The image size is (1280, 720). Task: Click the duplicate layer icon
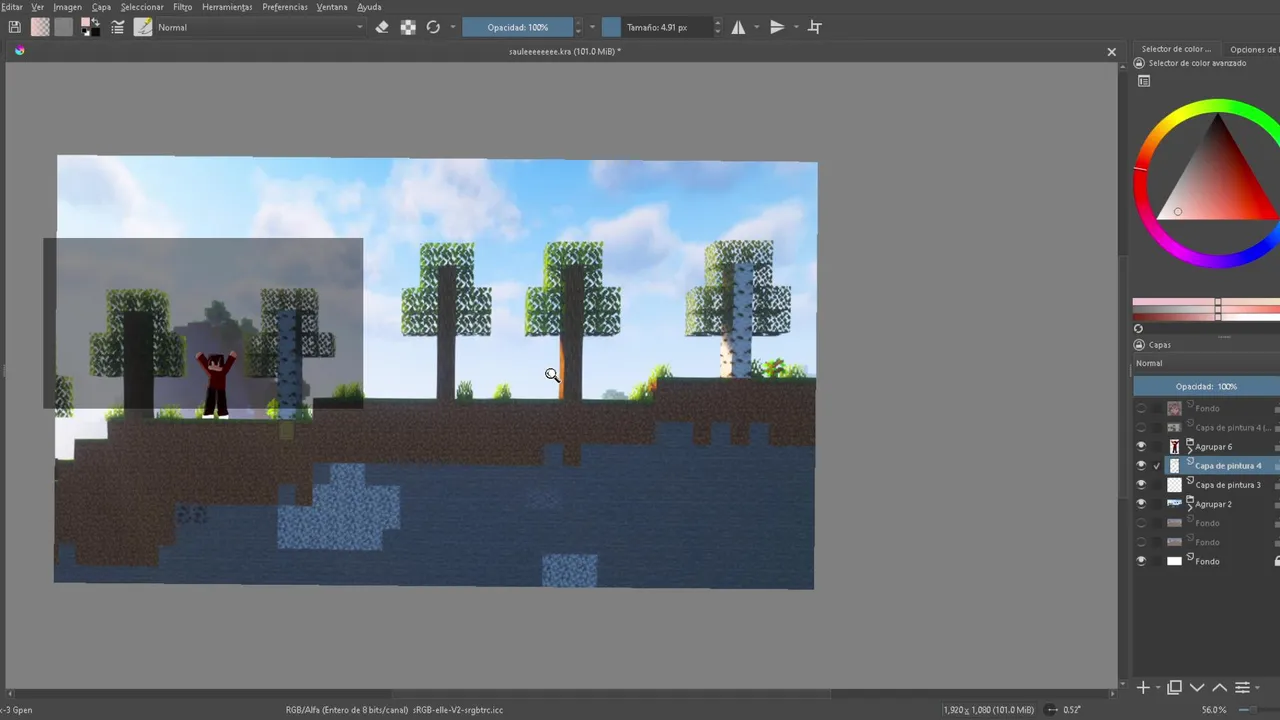point(1174,687)
